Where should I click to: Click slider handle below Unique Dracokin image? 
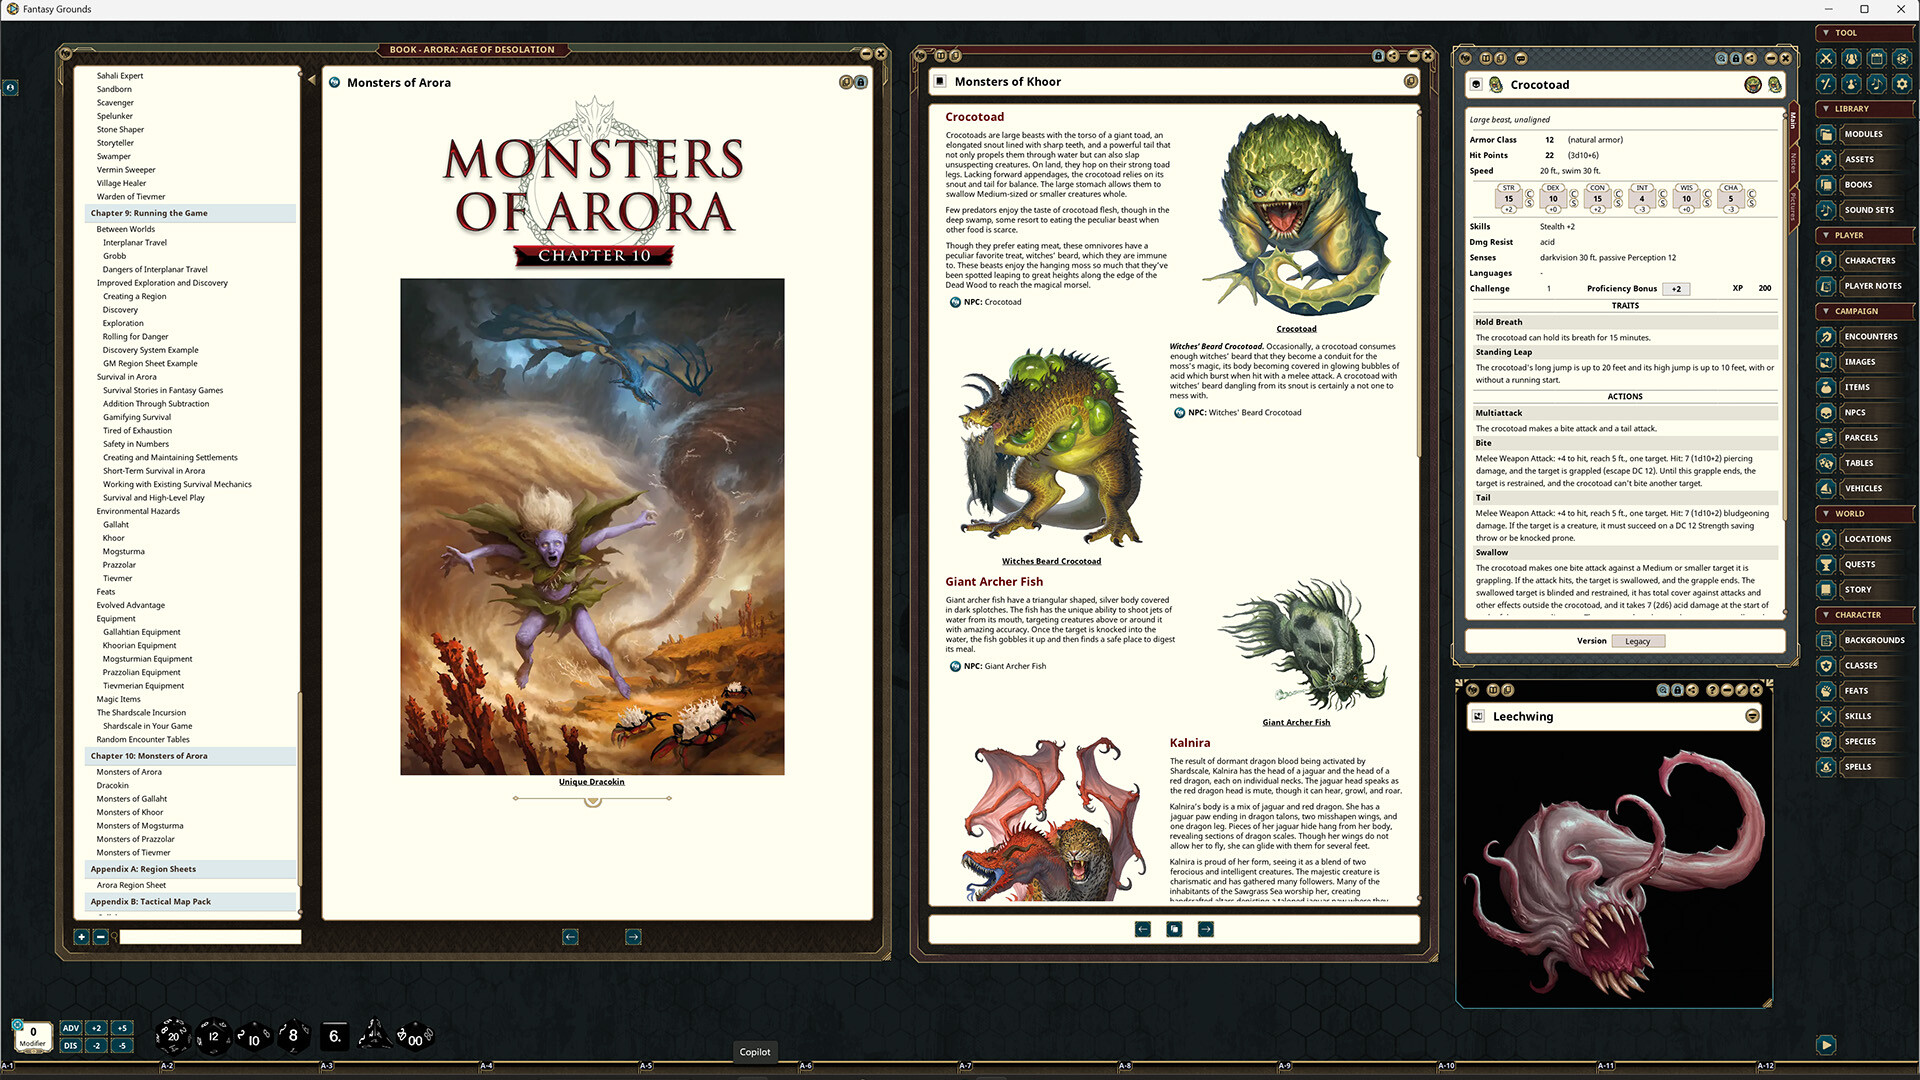(x=592, y=800)
